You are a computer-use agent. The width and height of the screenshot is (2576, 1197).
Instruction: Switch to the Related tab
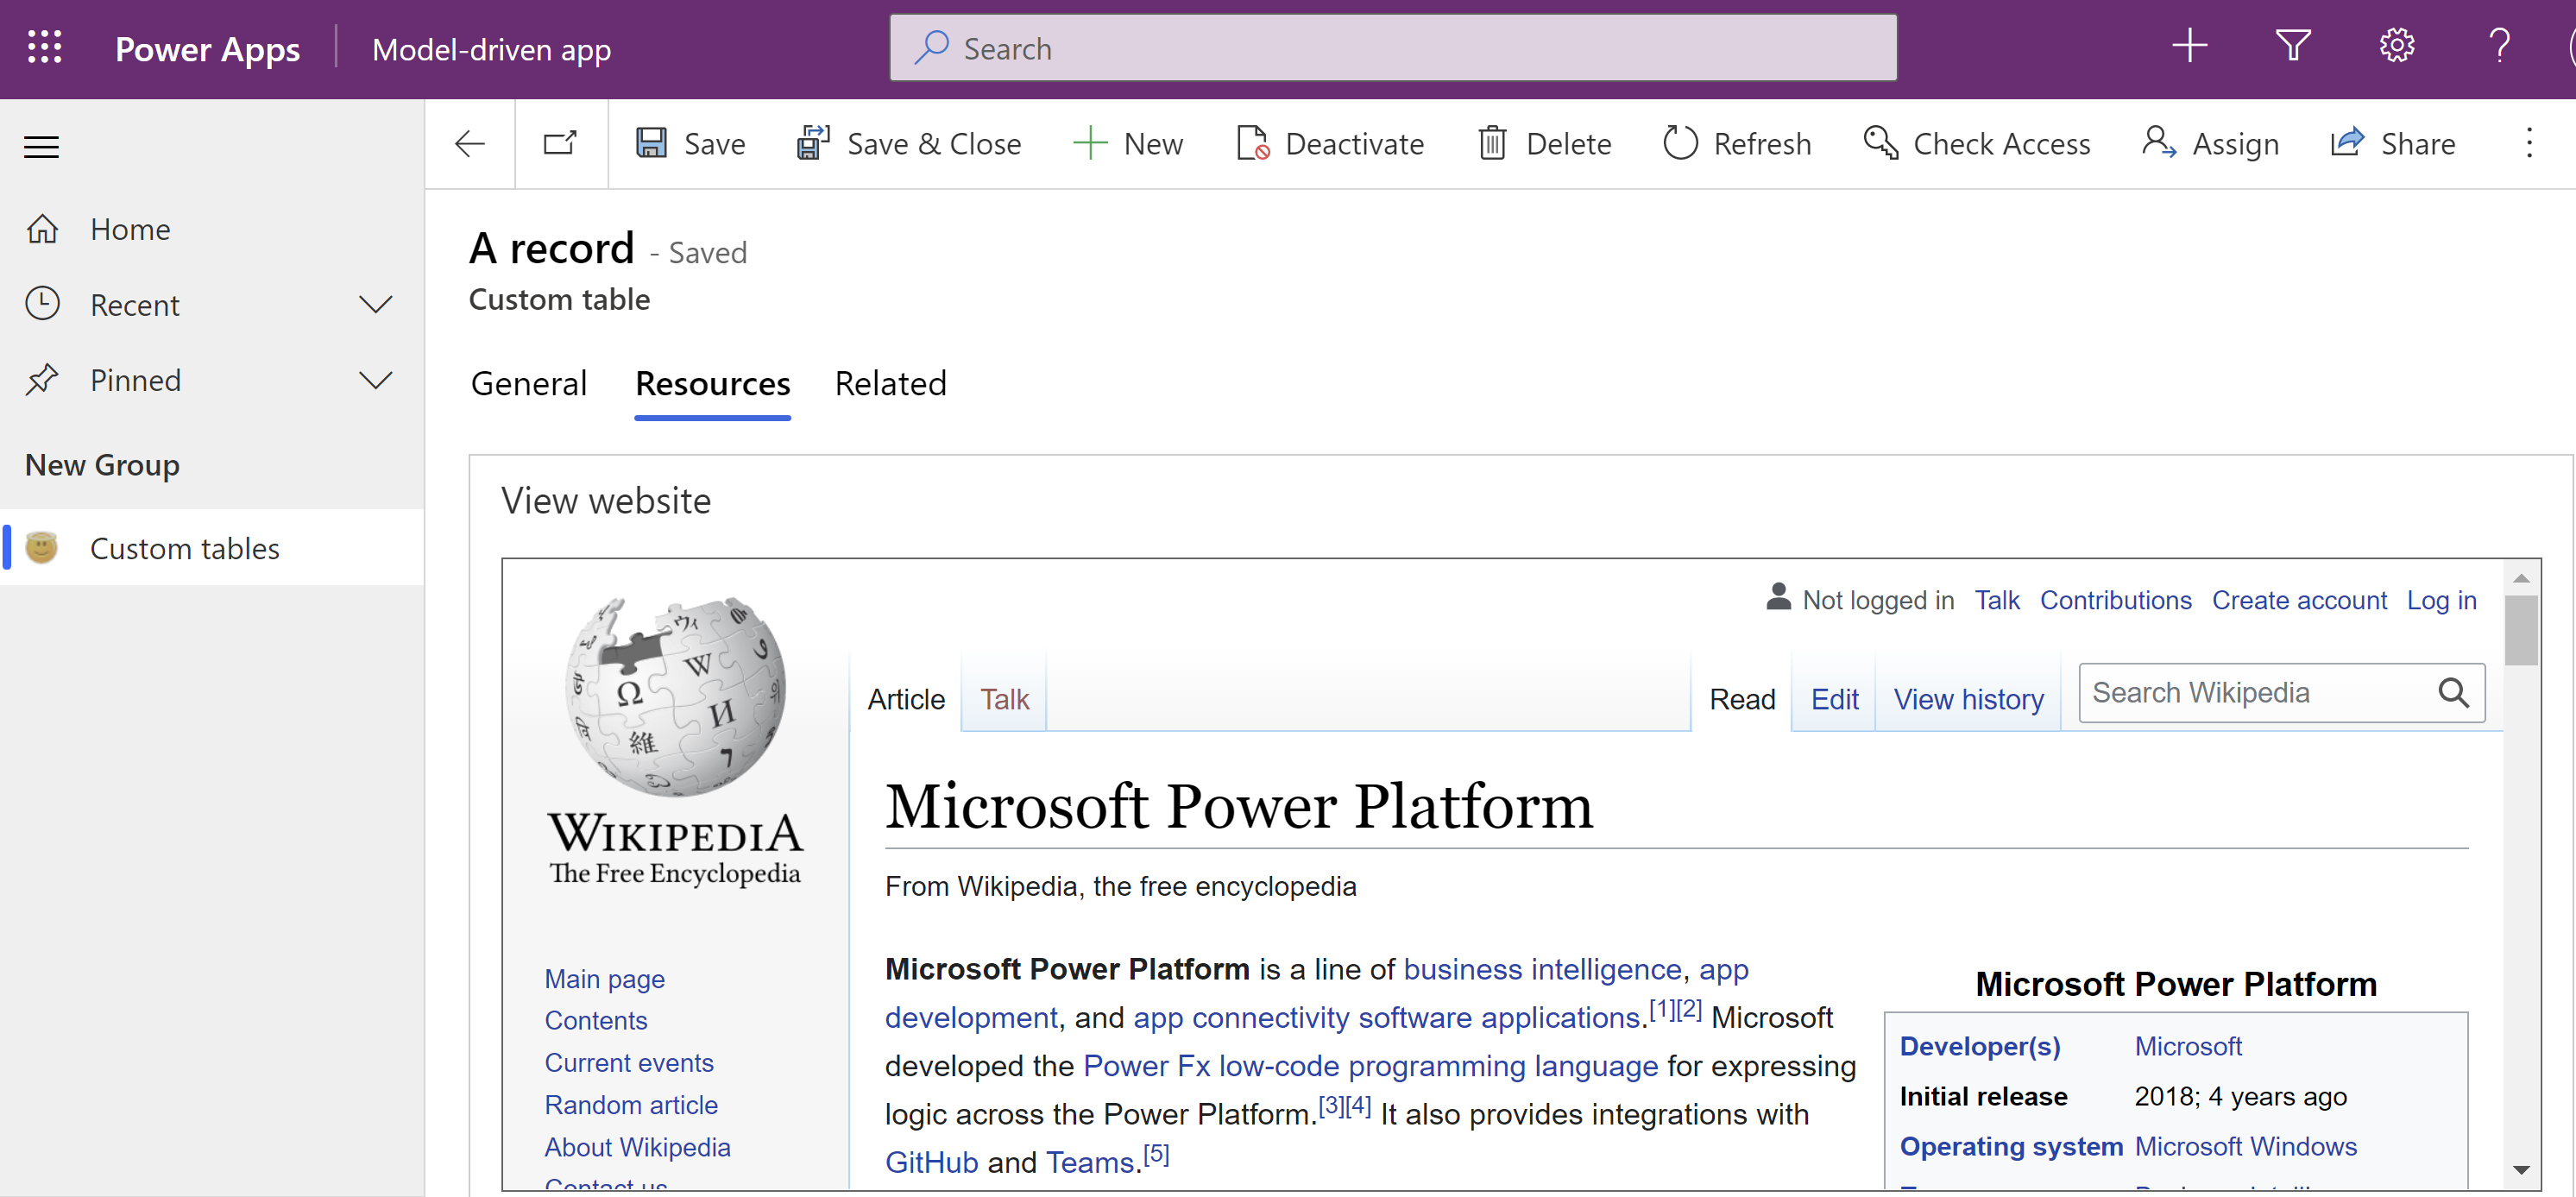891,382
